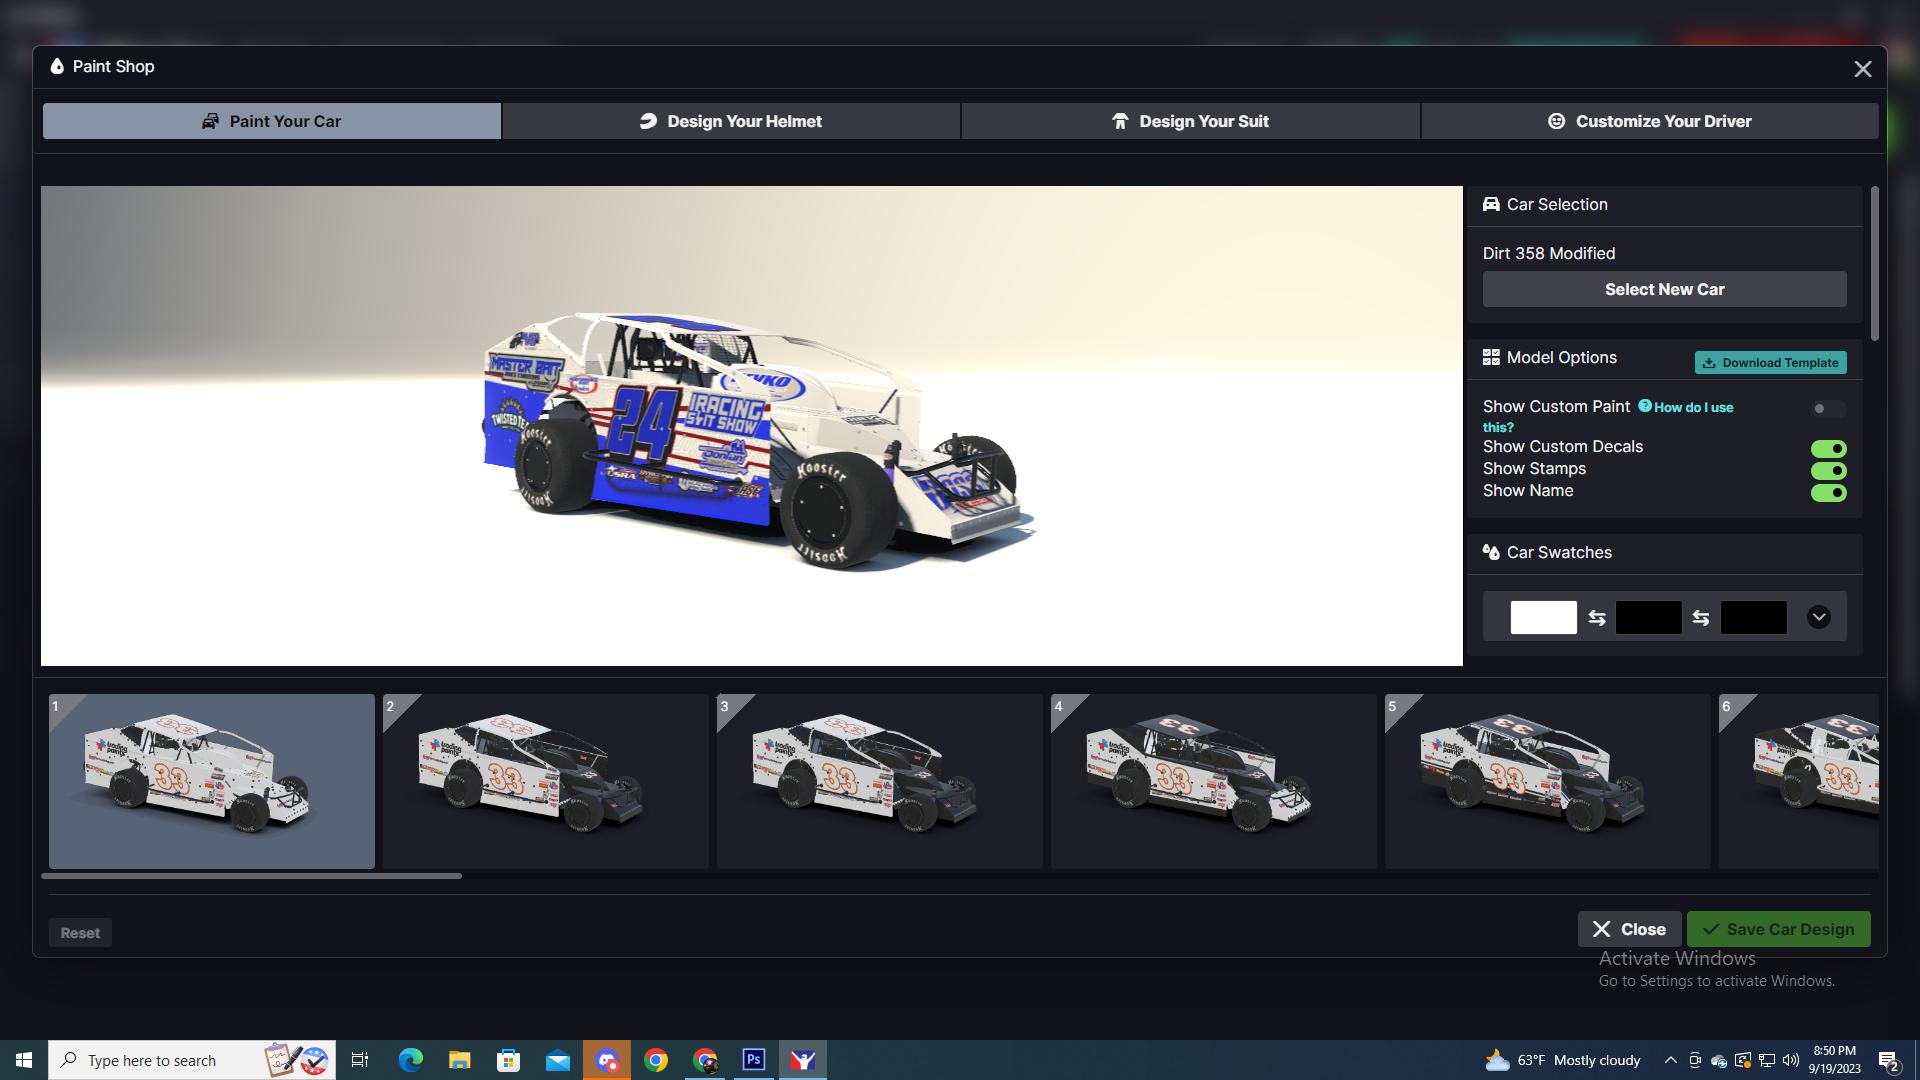Click the Reset button
Screen dimensions: 1920x1080
80,931
